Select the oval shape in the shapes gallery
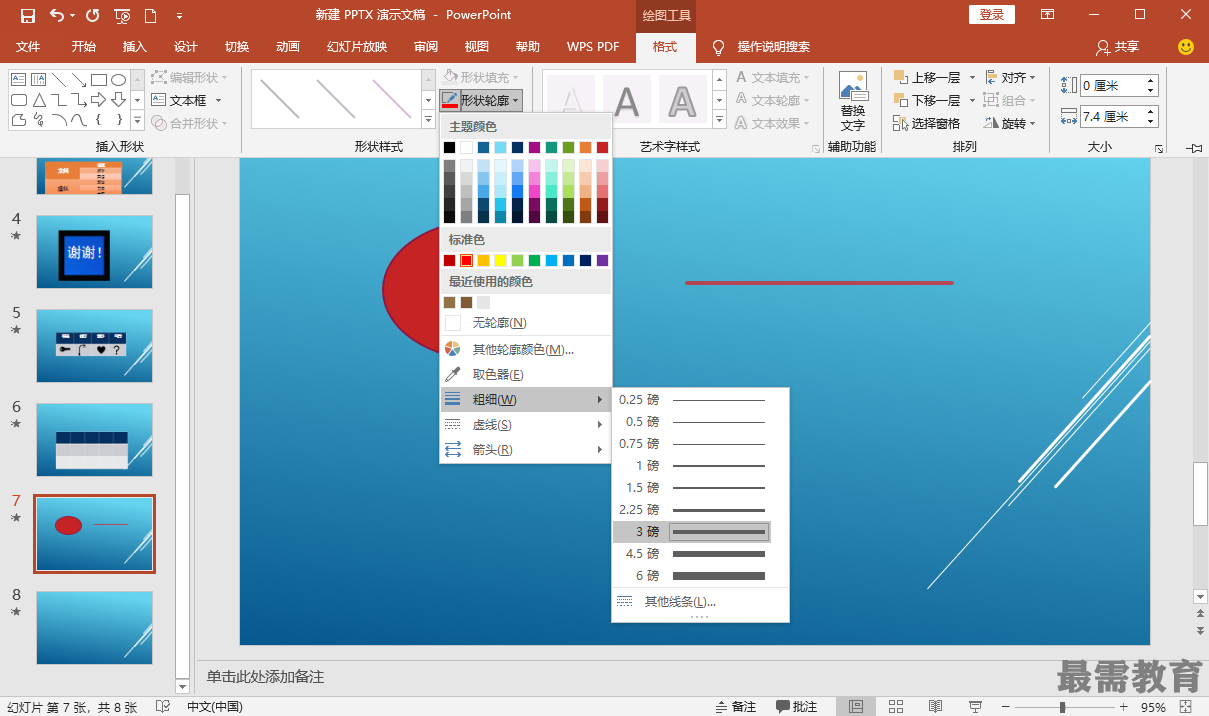The image size is (1209, 716). point(118,79)
